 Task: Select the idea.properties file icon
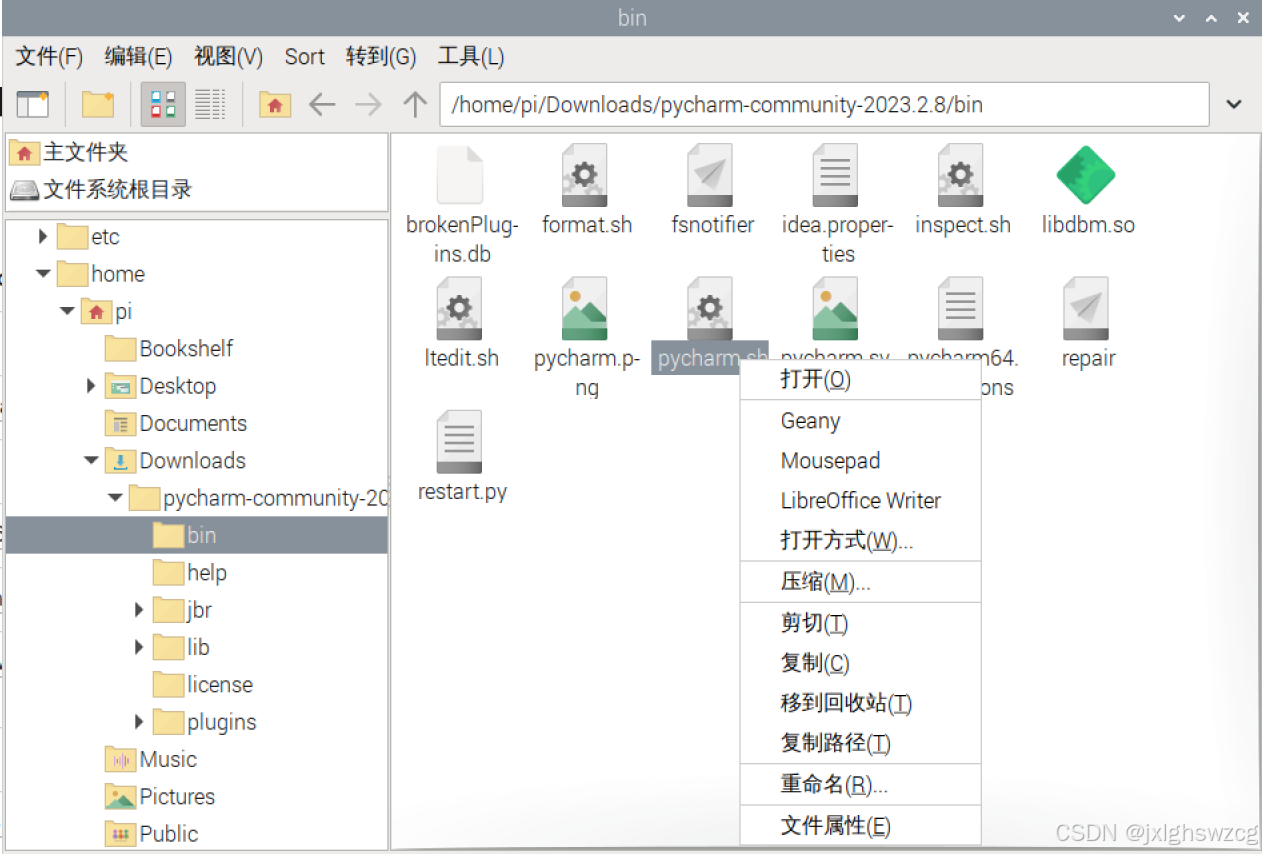tap(834, 174)
